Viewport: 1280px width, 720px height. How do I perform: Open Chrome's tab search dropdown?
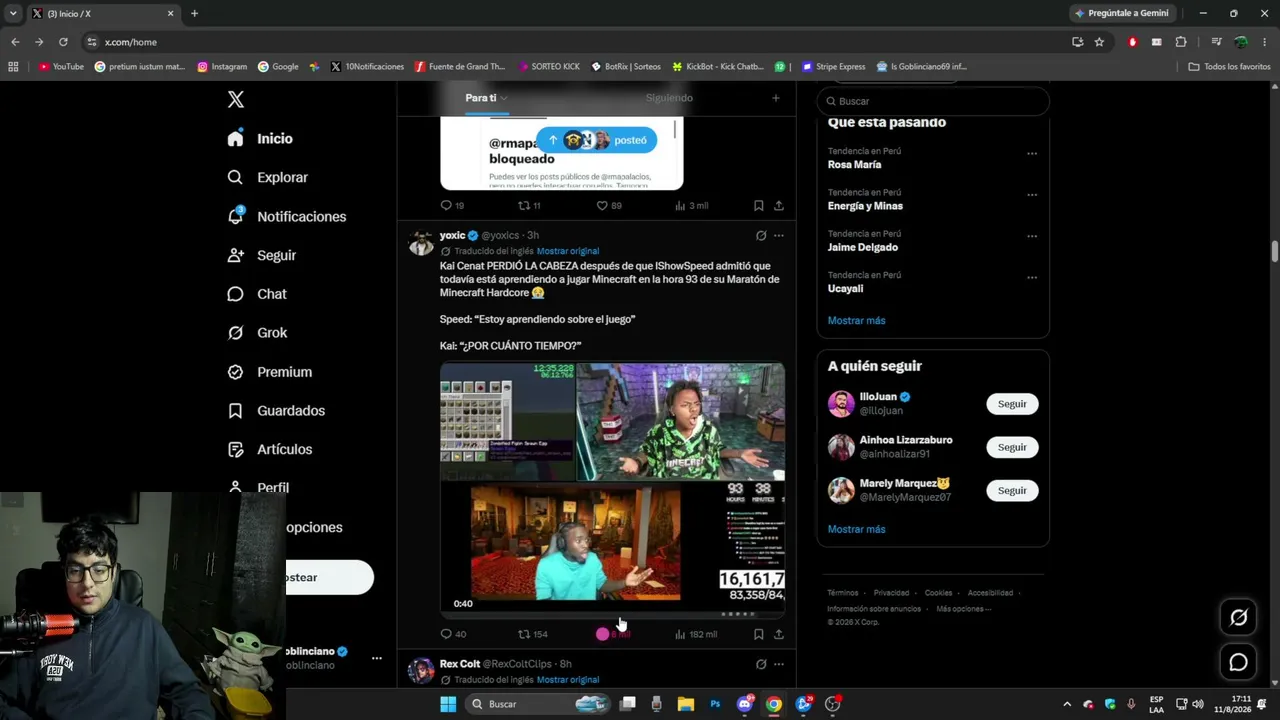click(x=13, y=13)
